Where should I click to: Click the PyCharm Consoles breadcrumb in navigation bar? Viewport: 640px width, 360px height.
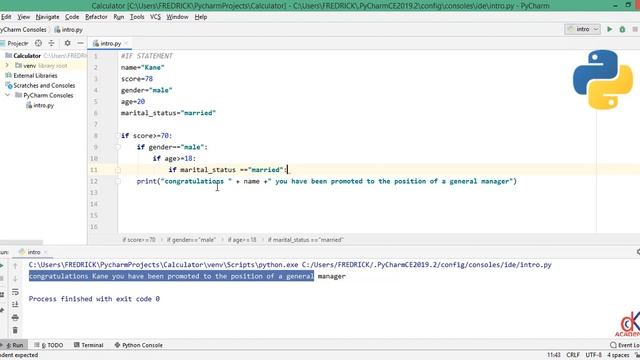click(23, 30)
